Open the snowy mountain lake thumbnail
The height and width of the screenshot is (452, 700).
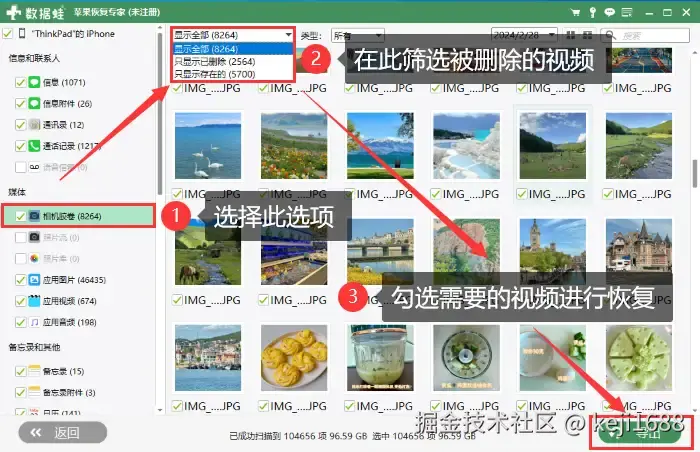coord(380,146)
